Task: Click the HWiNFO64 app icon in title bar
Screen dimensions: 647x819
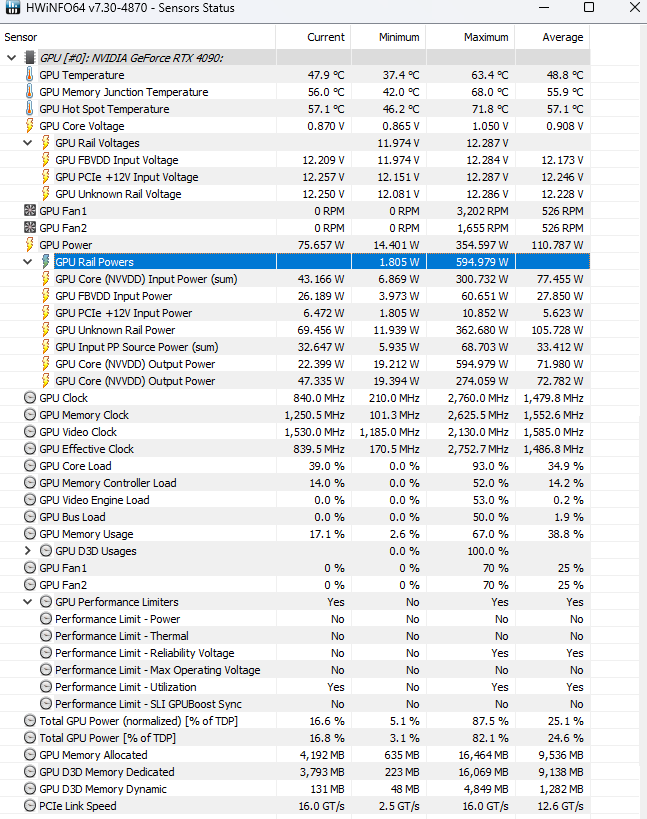Action: click(x=12, y=9)
